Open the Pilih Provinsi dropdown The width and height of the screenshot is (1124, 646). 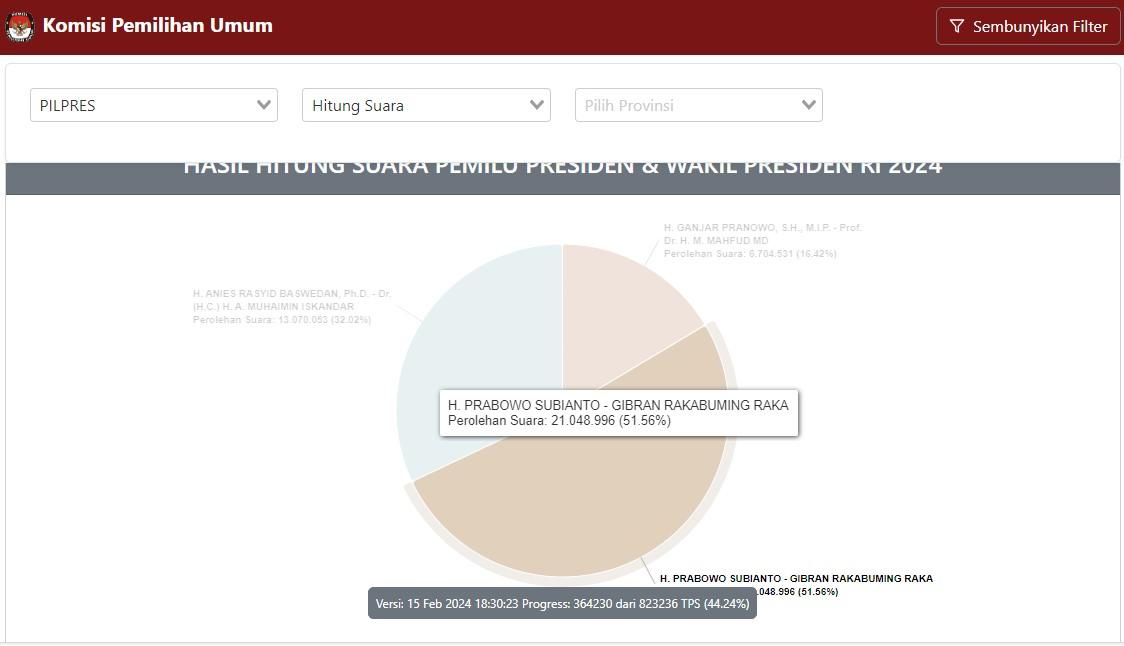pos(689,105)
